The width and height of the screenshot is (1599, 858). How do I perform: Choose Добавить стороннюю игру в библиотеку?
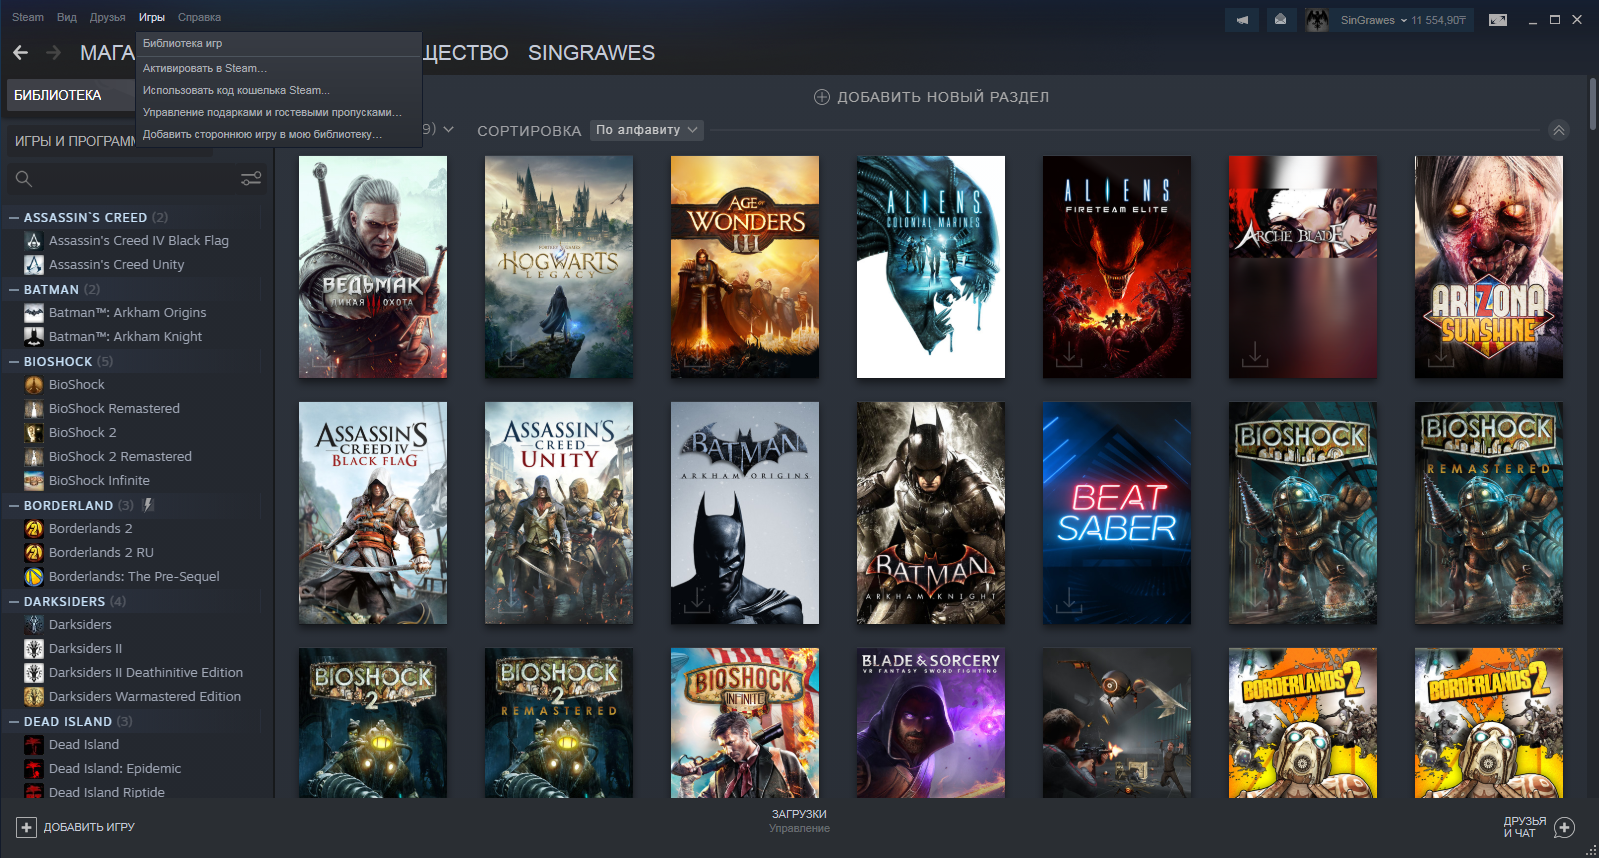point(280,134)
